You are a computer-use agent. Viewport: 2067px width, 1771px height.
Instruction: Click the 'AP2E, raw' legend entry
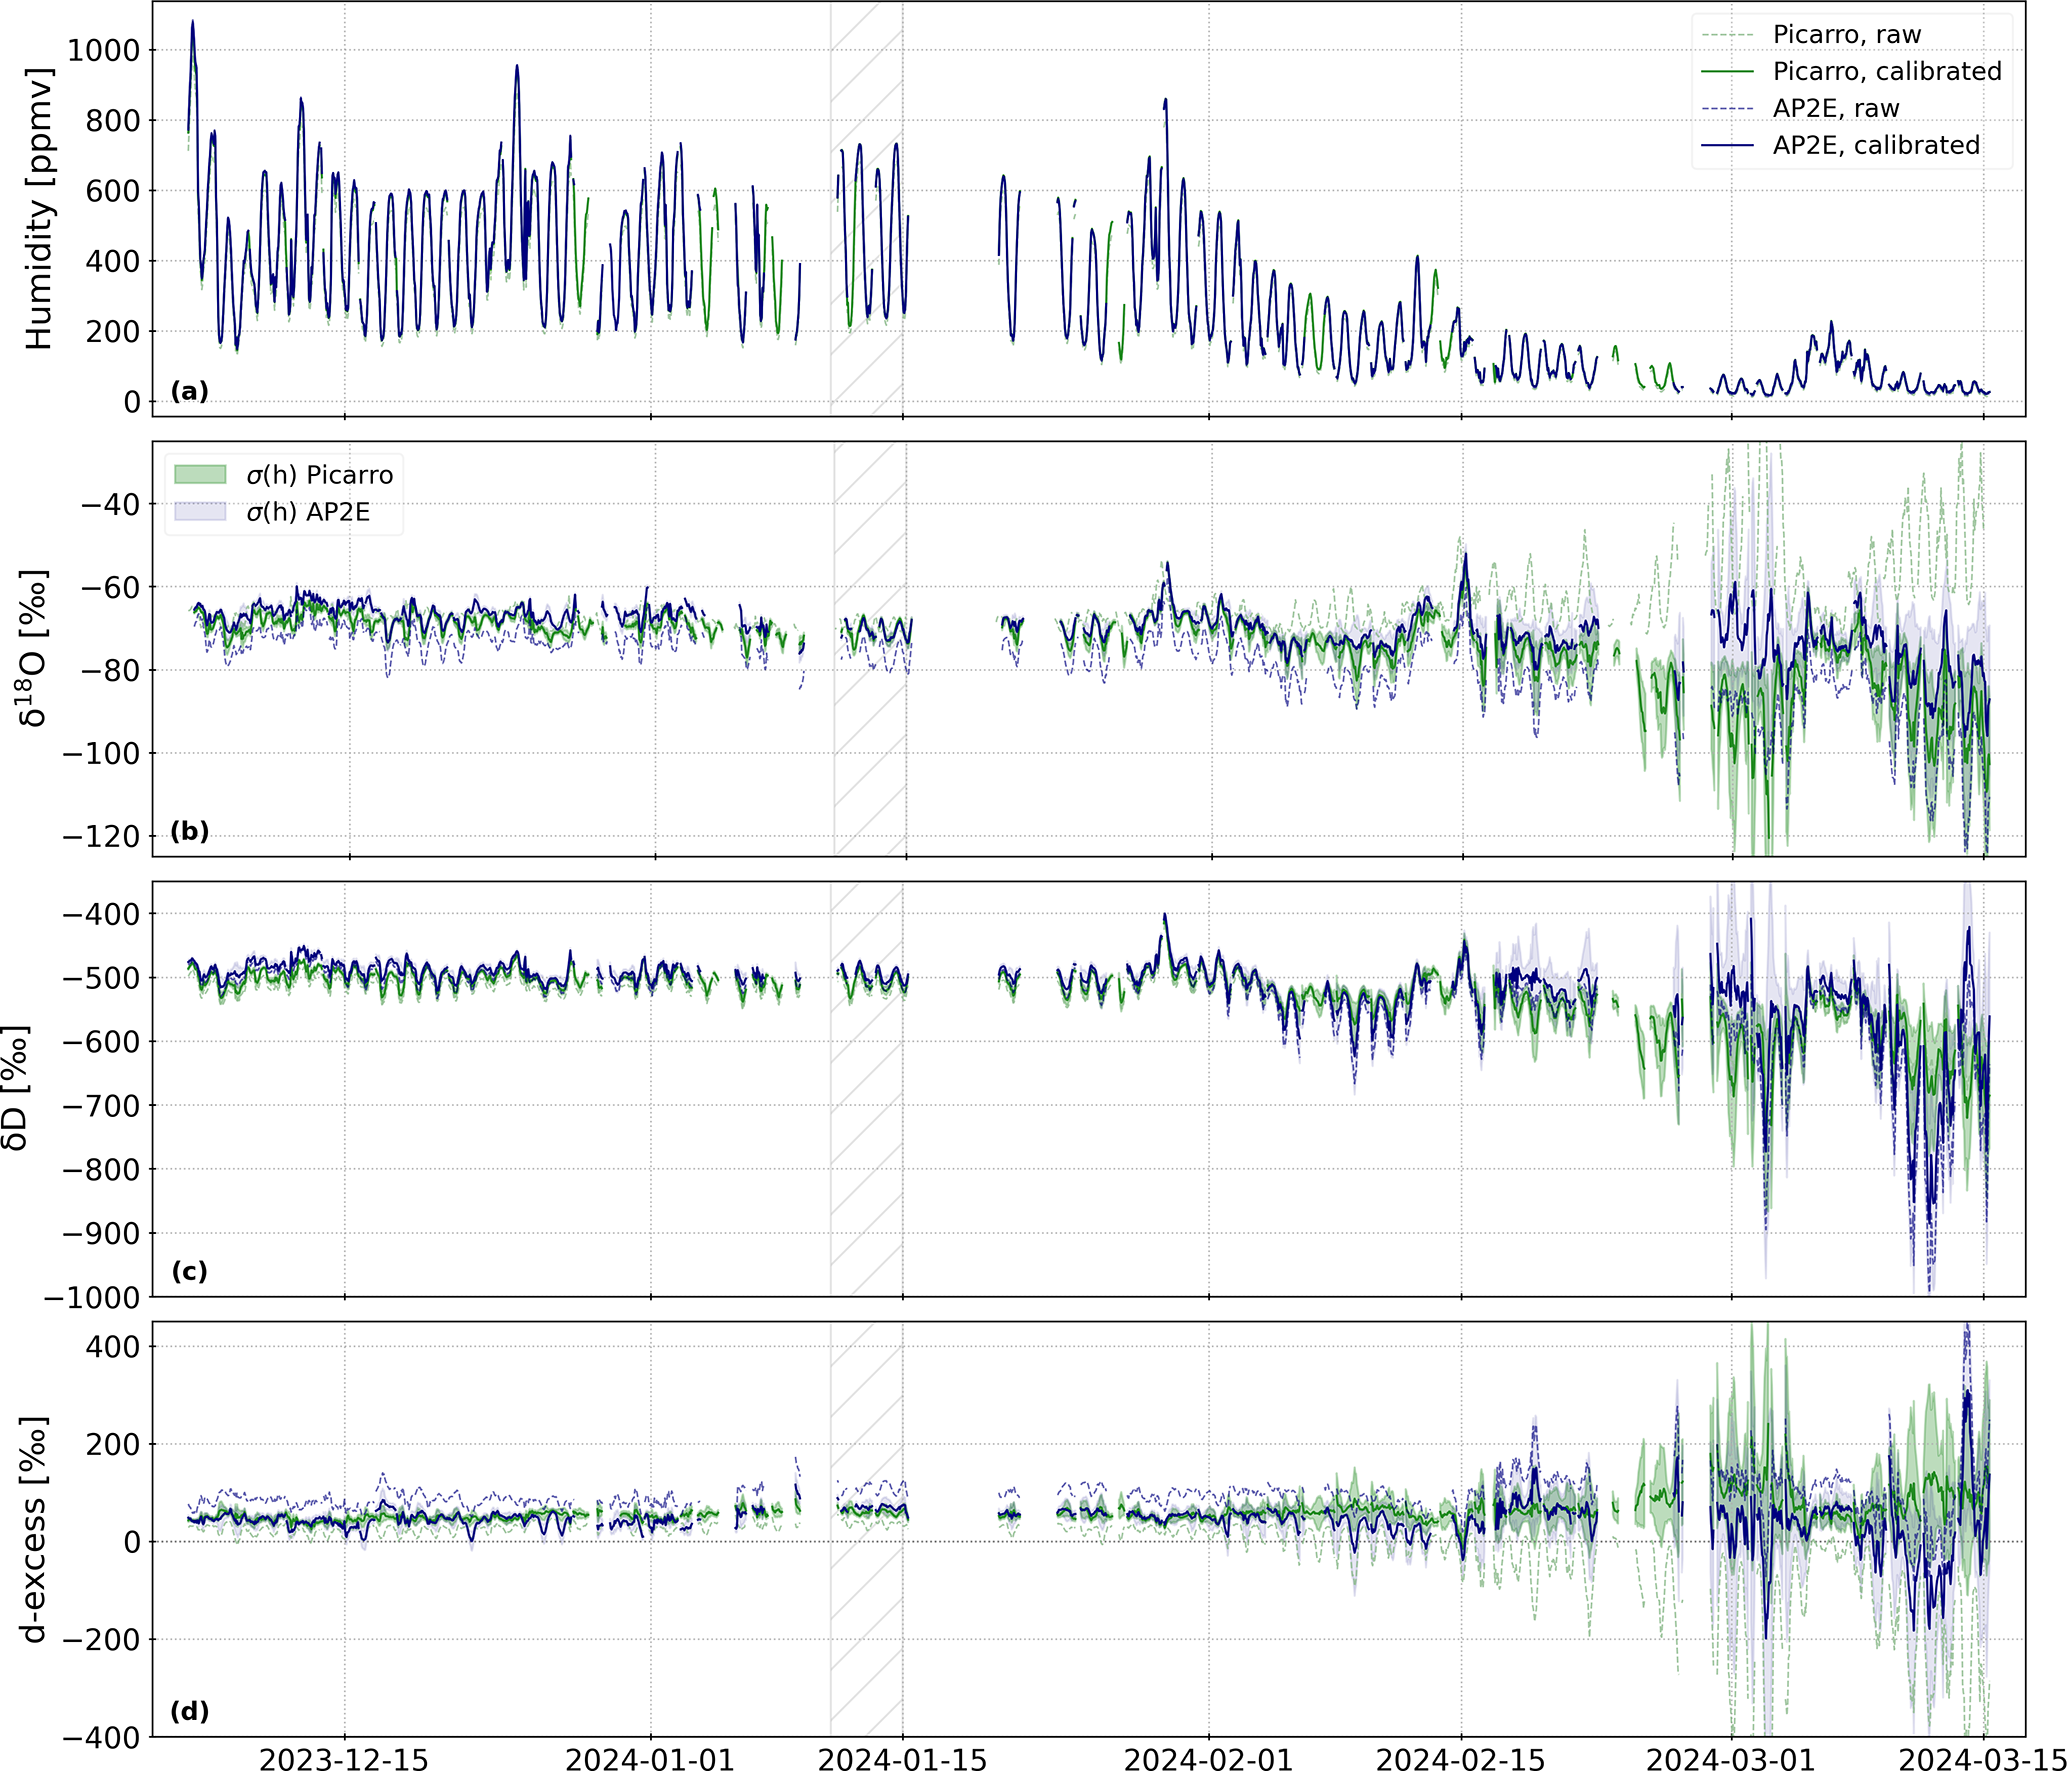(1835, 109)
